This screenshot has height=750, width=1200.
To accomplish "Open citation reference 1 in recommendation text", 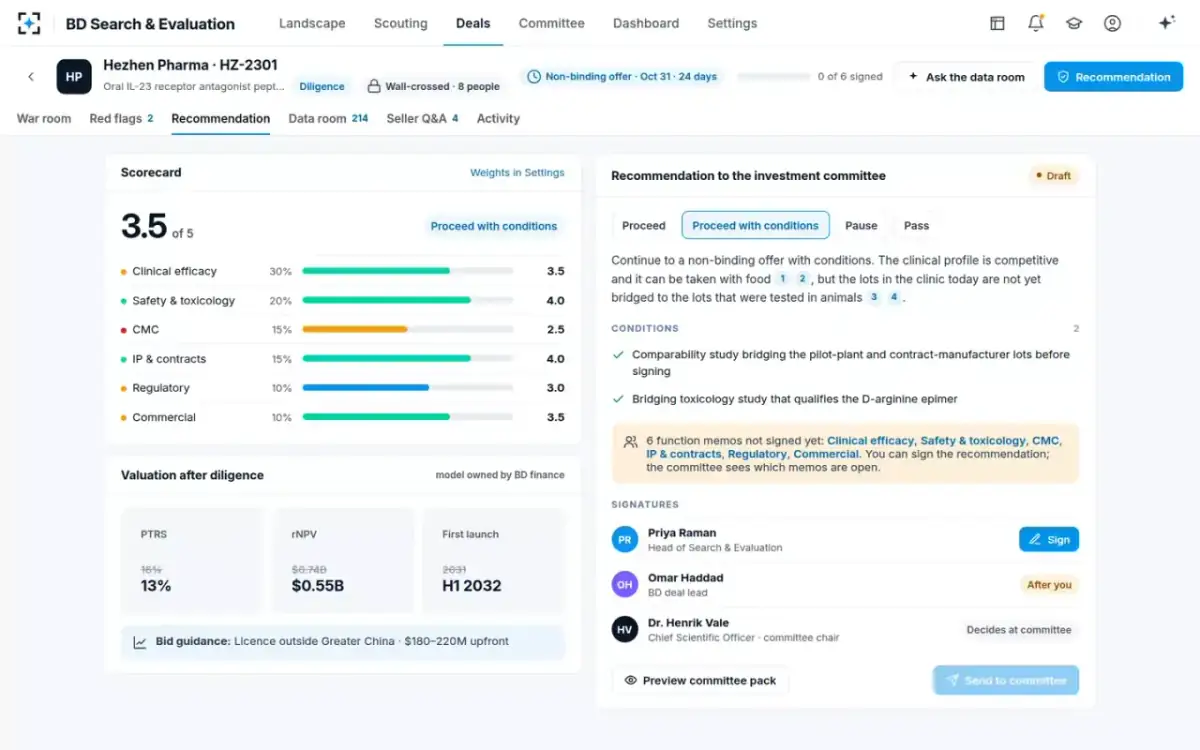I will click(x=783, y=279).
